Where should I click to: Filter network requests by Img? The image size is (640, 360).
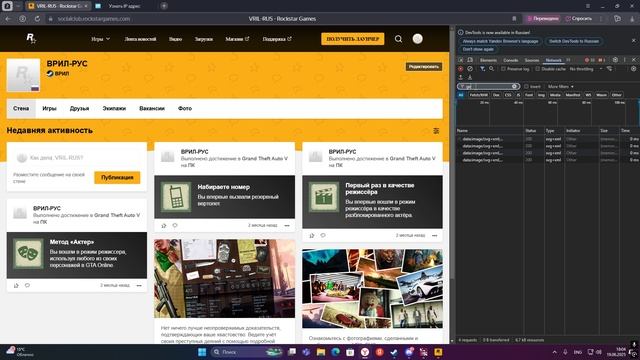click(x=541, y=95)
